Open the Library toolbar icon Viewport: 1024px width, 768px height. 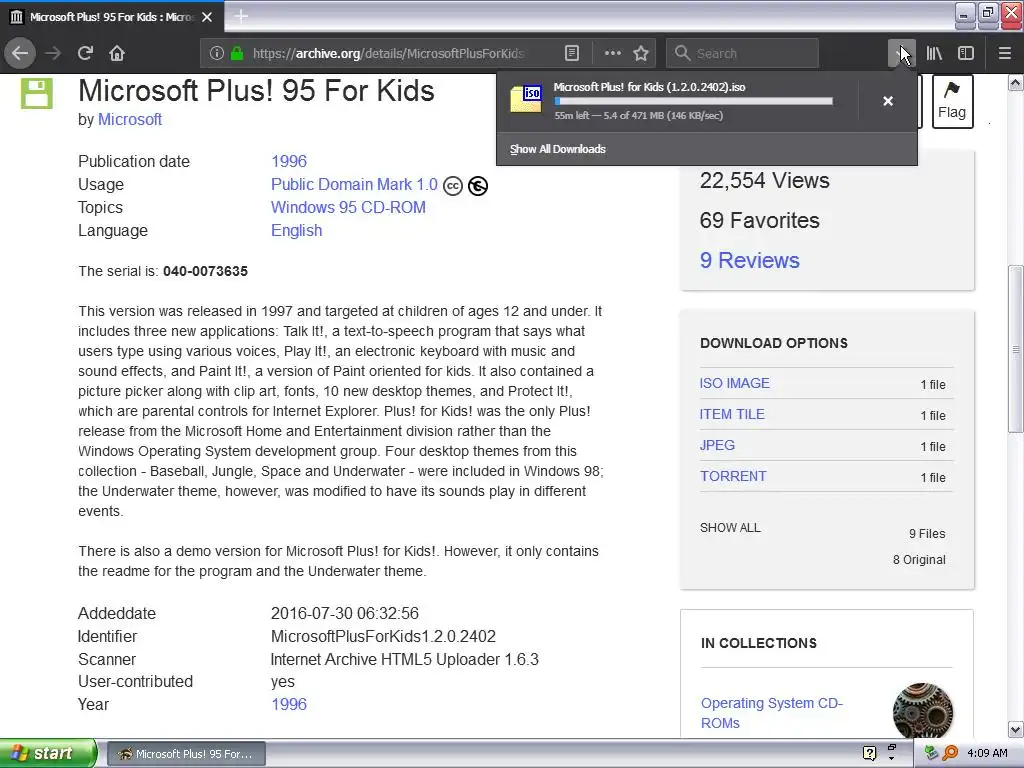(x=934, y=53)
